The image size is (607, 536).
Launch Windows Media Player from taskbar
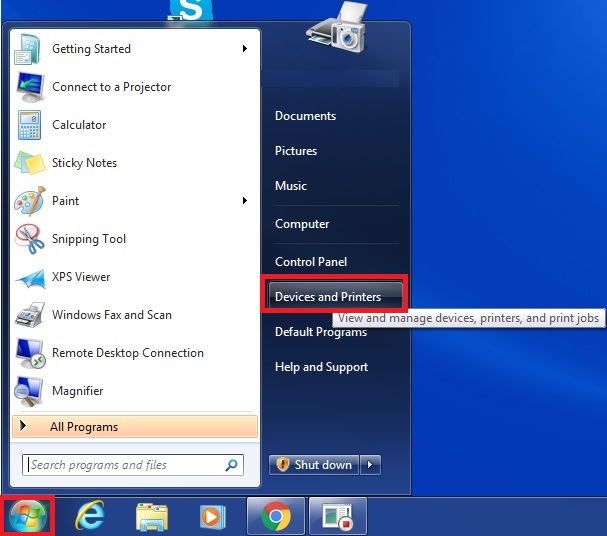point(212,516)
